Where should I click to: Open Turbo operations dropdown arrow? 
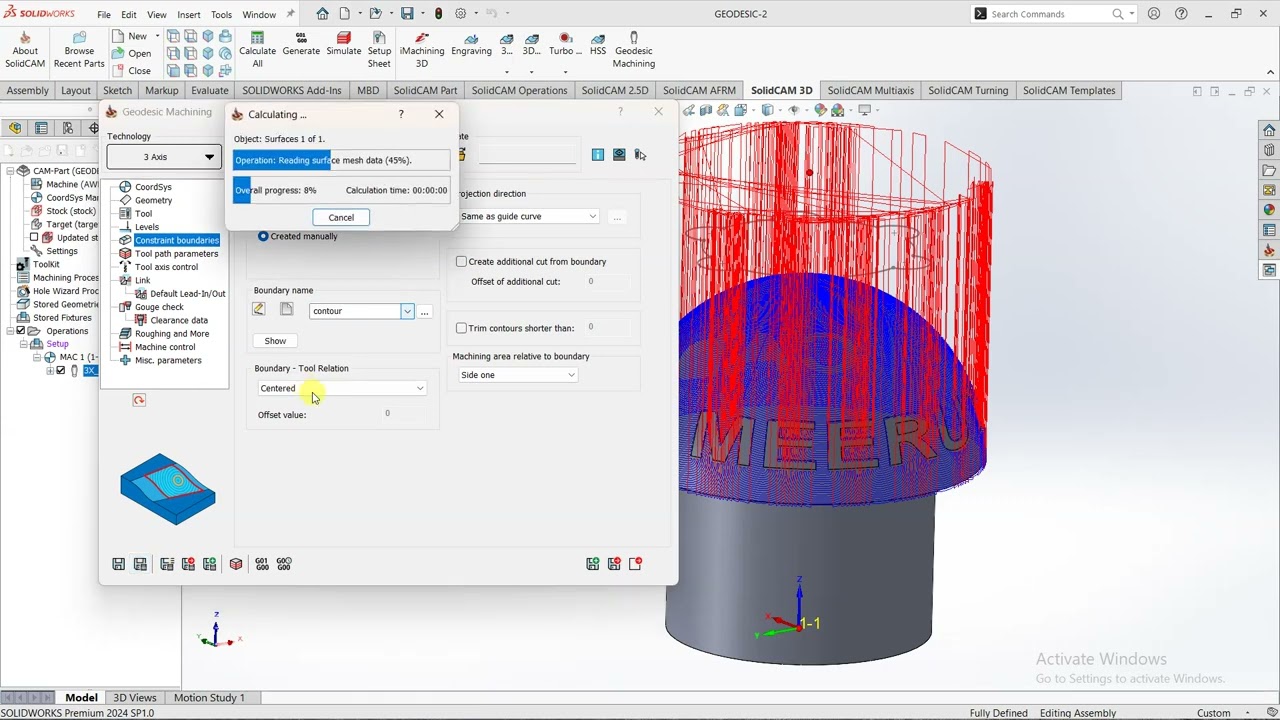(x=565, y=72)
